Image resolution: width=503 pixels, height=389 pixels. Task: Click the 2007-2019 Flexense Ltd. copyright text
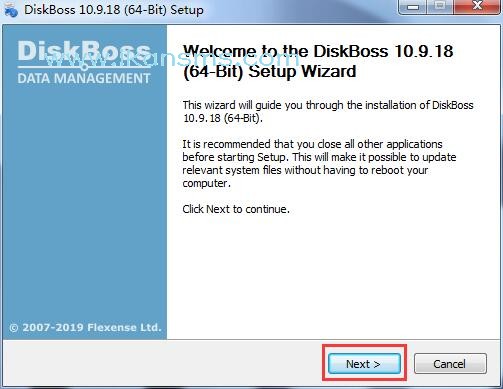[85, 327]
